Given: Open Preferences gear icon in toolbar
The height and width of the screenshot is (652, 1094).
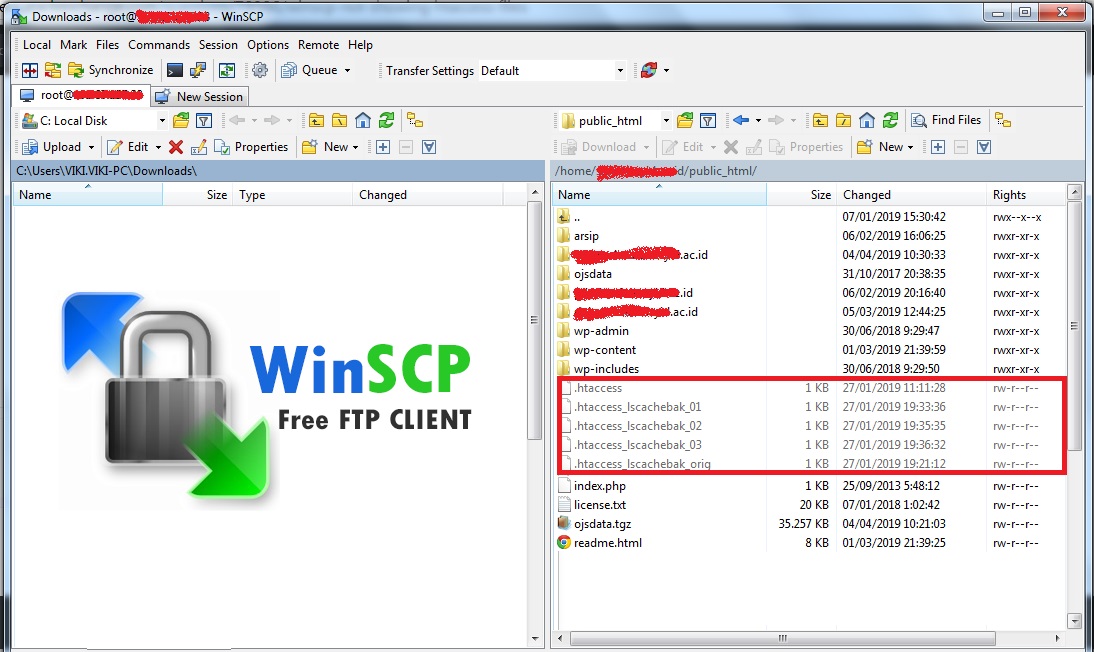Looking at the screenshot, I should point(260,70).
